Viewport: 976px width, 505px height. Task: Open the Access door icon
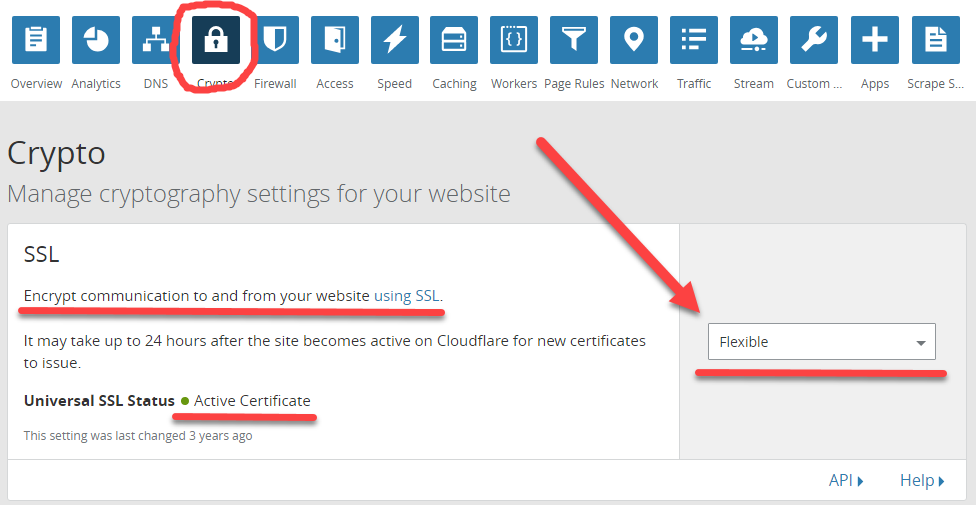click(335, 40)
